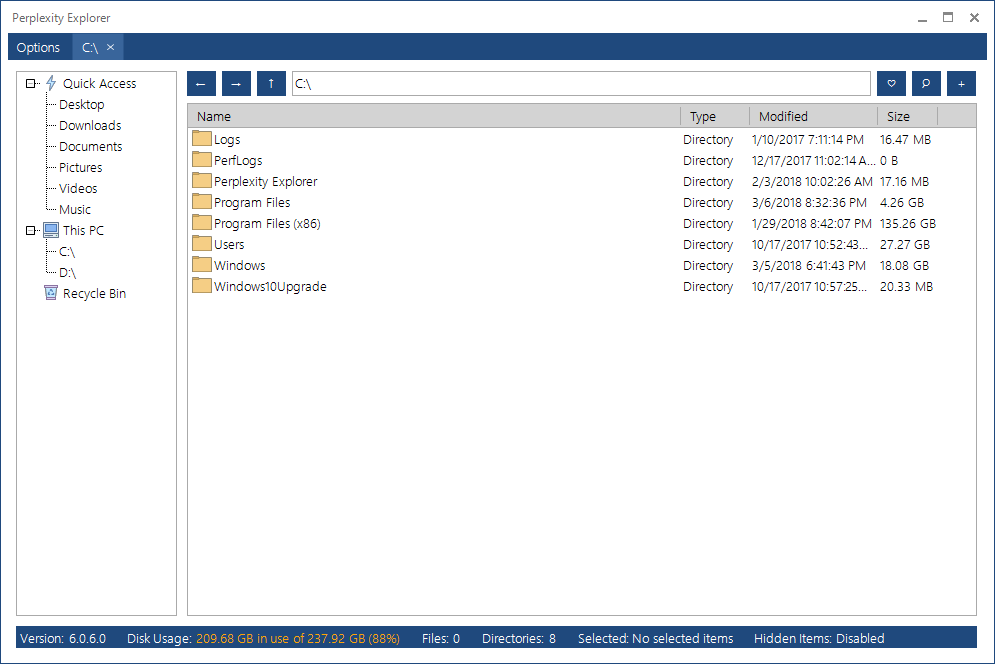This screenshot has height=664, width=995.
Task: Click the 135.26 GB size value
Action: tap(907, 223)
